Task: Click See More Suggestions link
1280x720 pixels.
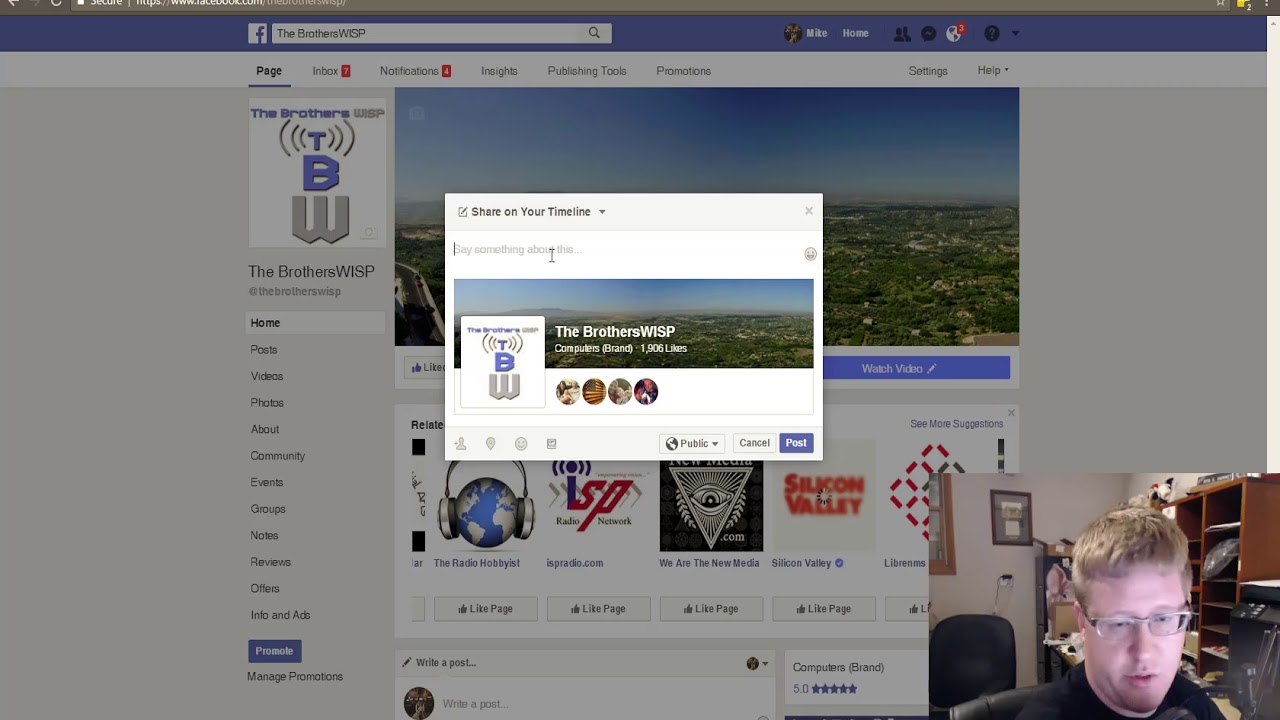Action: click(956, 424)
